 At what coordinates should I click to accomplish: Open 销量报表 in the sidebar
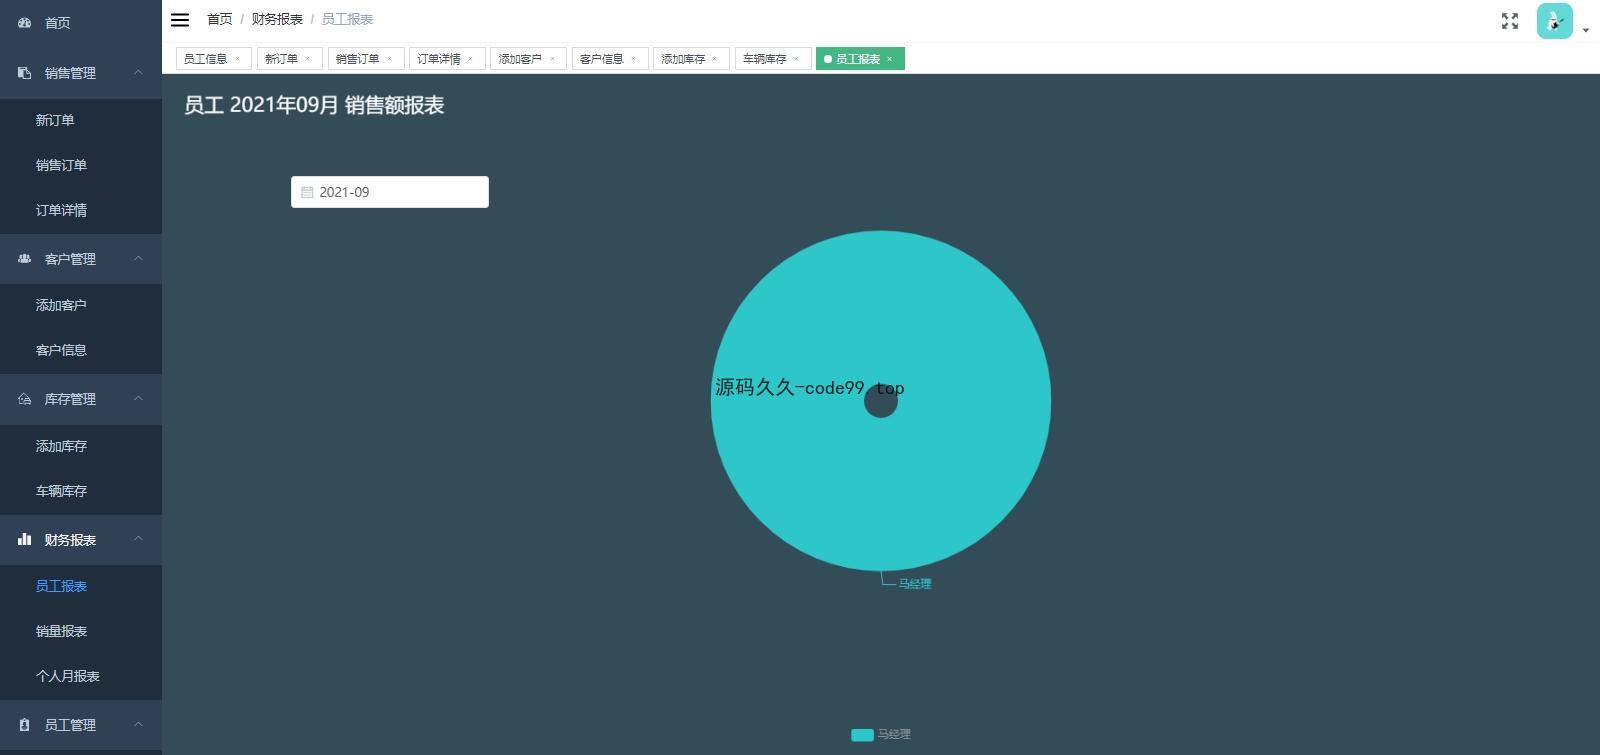tap(81, 631)
